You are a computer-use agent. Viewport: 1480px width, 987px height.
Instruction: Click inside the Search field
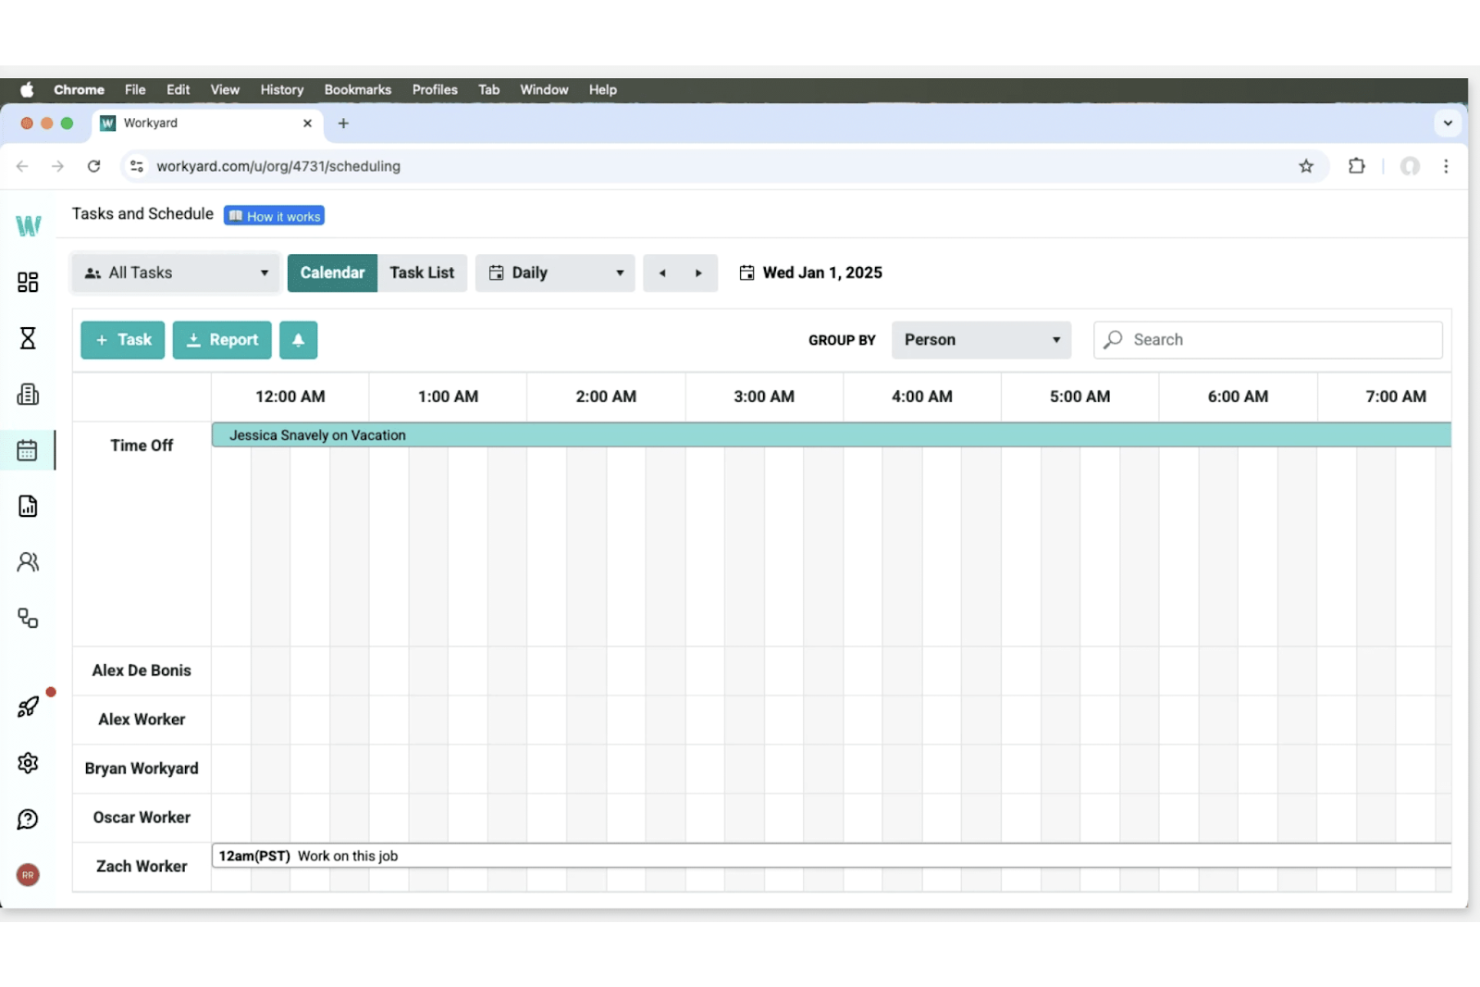tap(1266, 339)
